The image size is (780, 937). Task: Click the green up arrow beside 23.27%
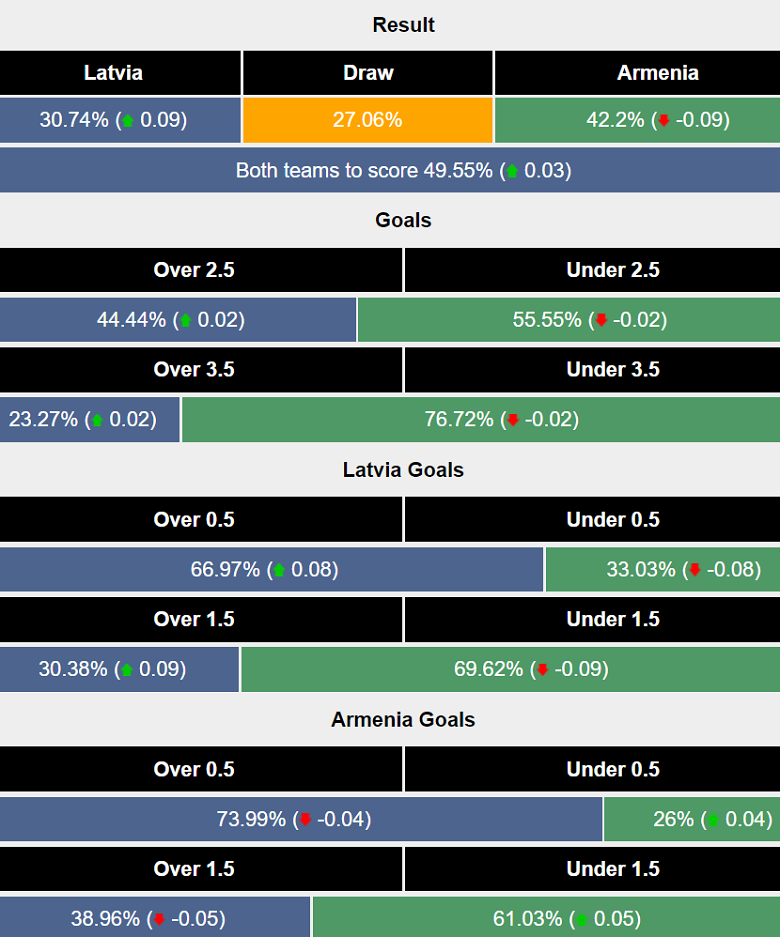click(97, 421)
